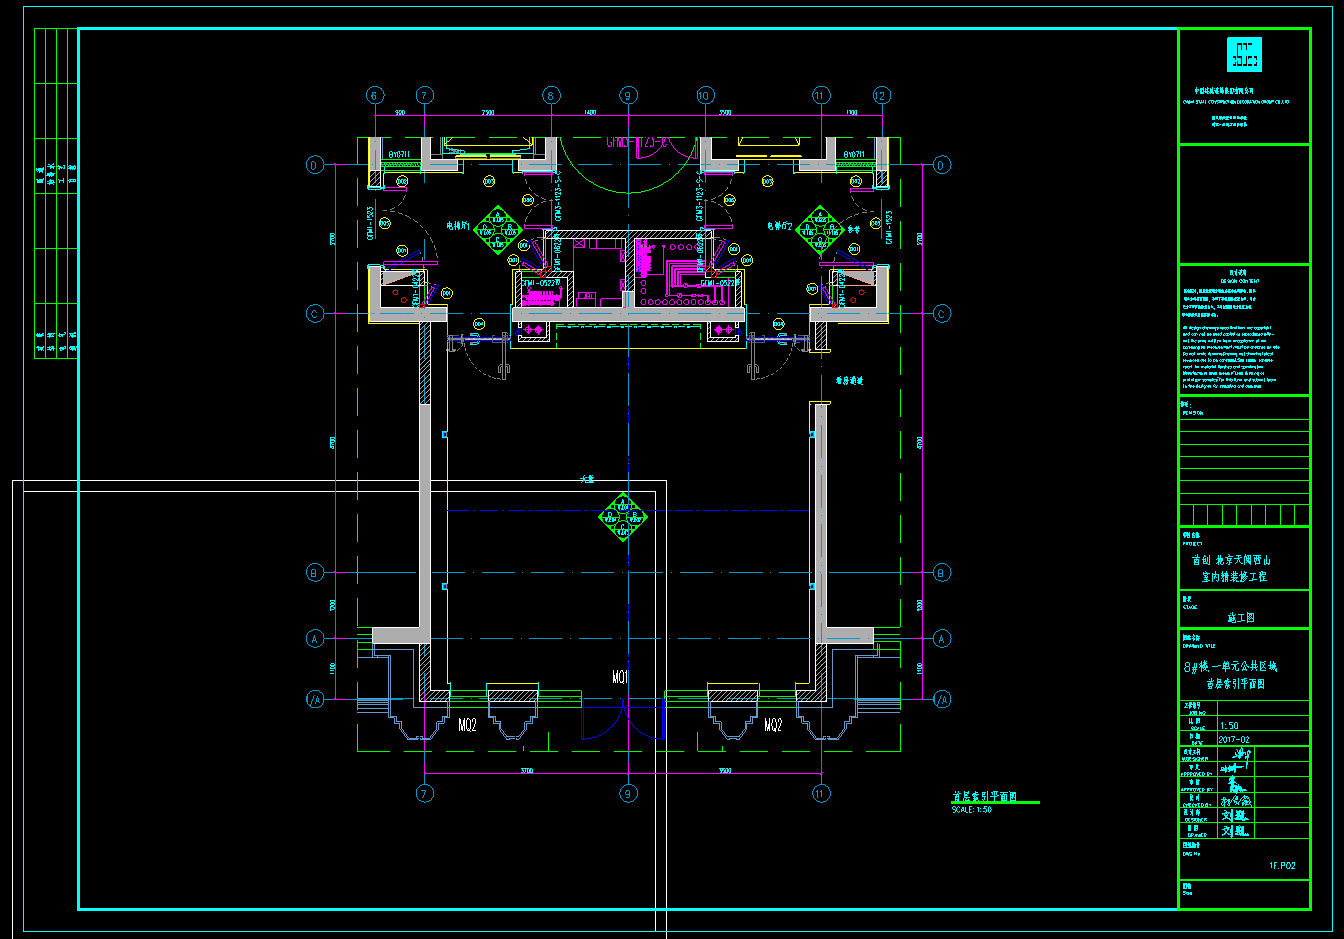Click the 首层索引平面图 drawing title under the plan
The image size is (1344, 939).
point(984,797)
